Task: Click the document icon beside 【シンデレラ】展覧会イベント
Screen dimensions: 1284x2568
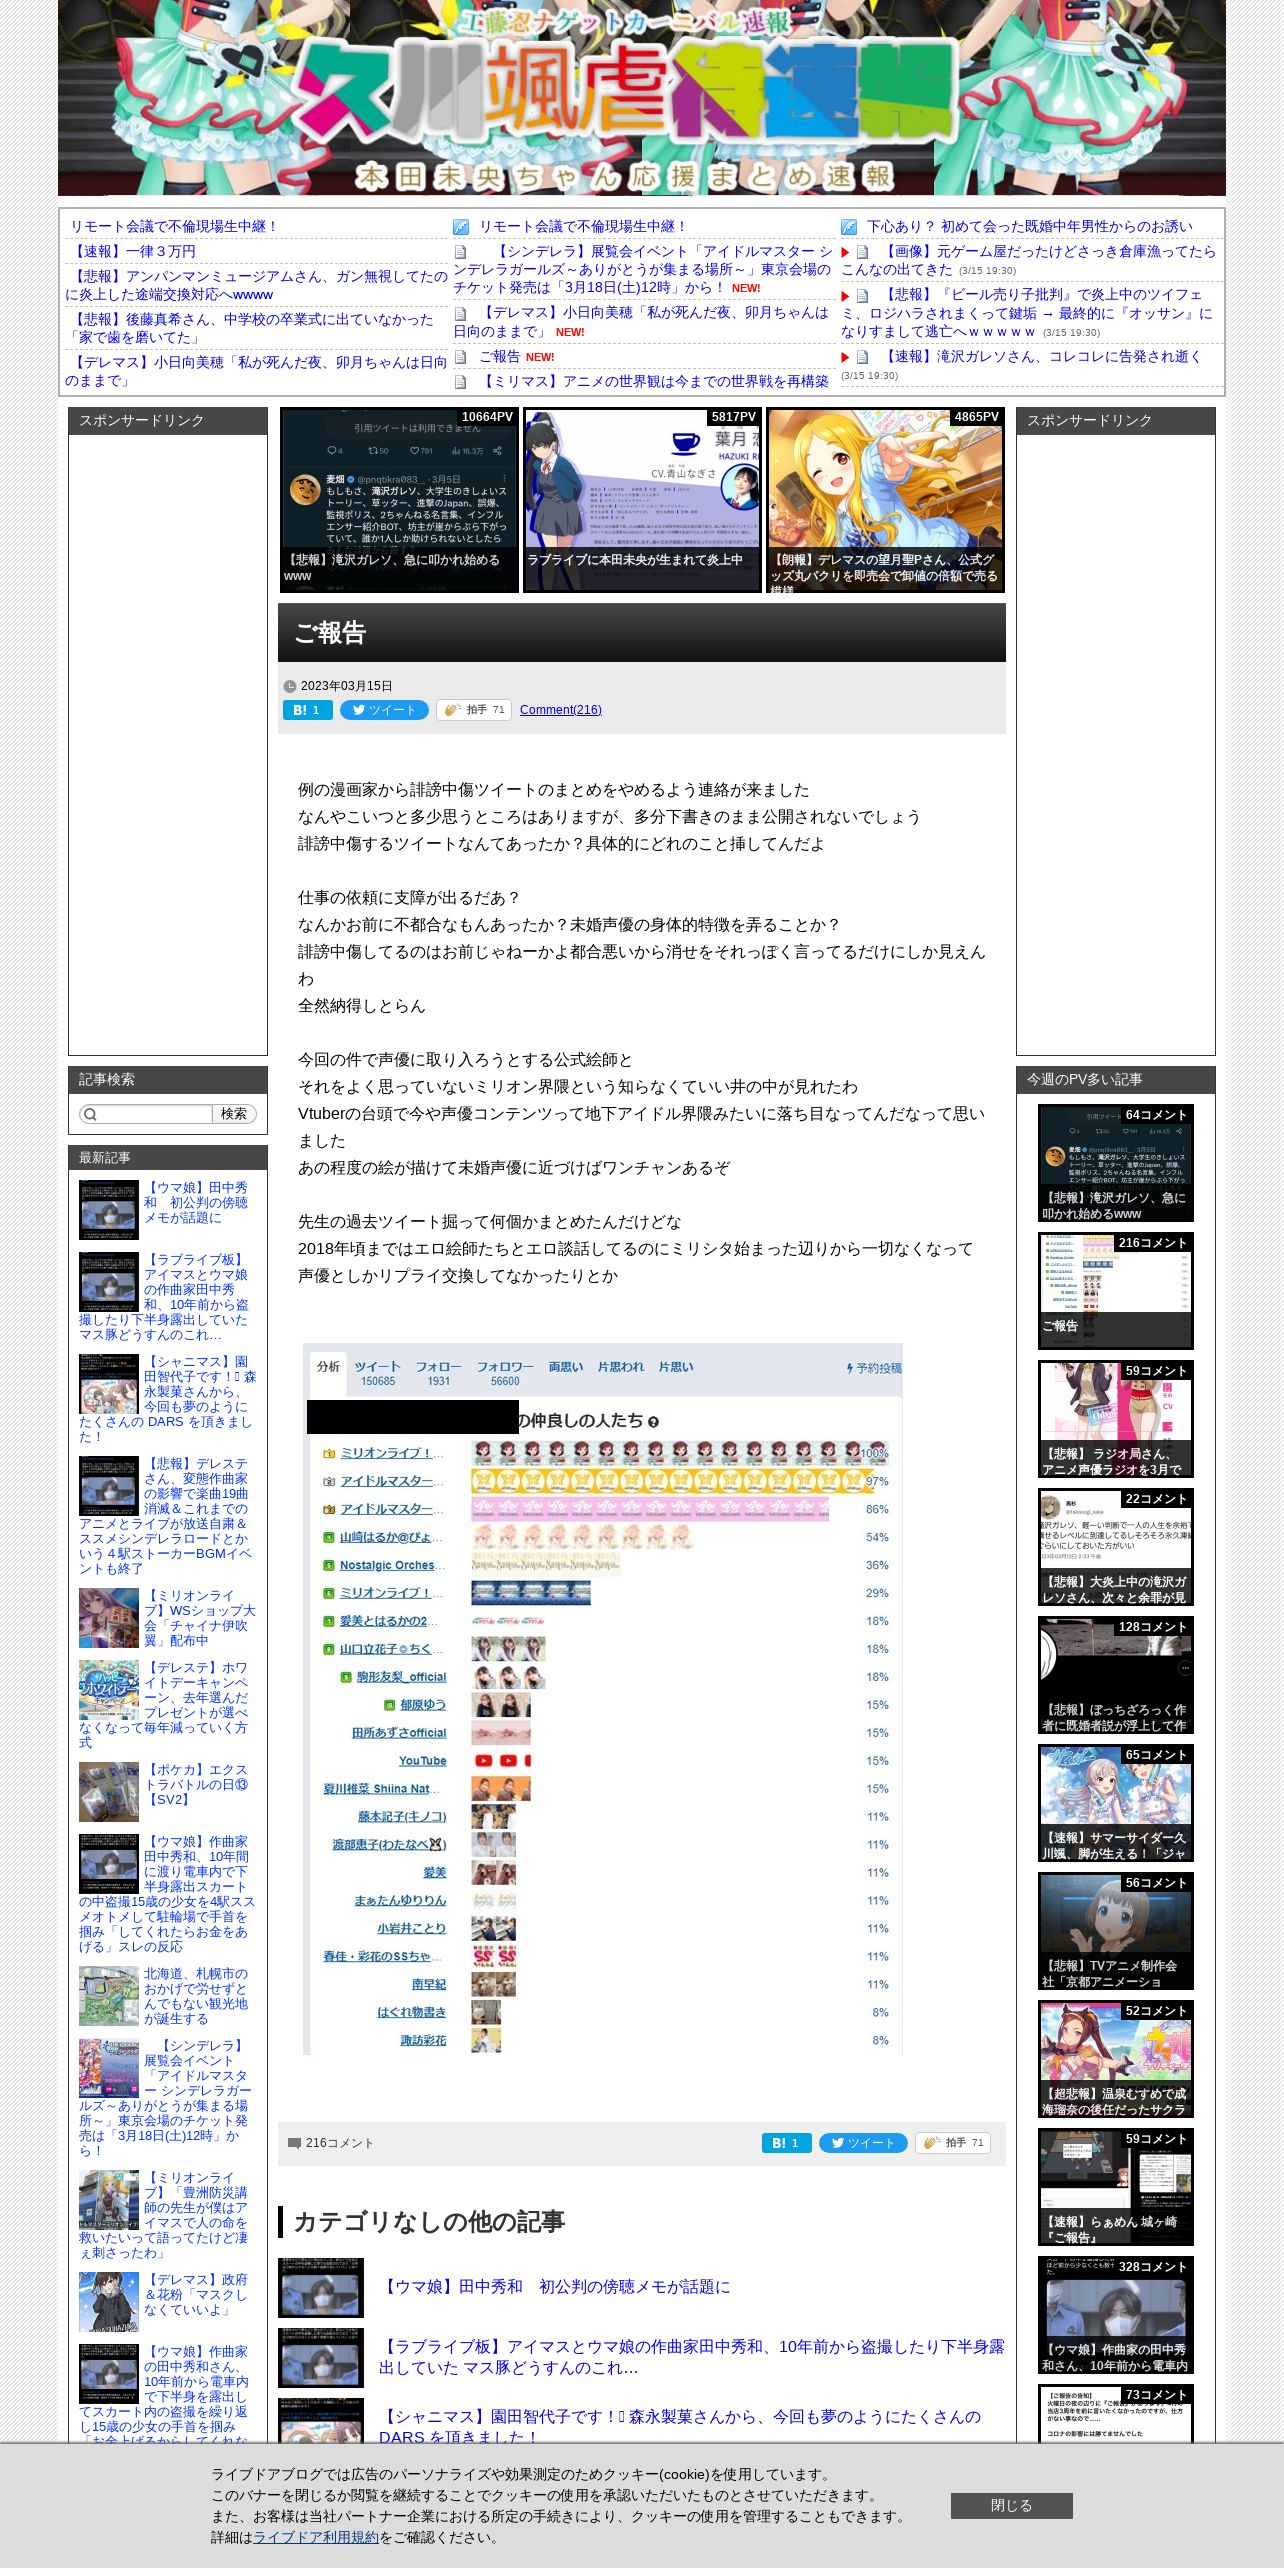Action: [x=461, y=252]
